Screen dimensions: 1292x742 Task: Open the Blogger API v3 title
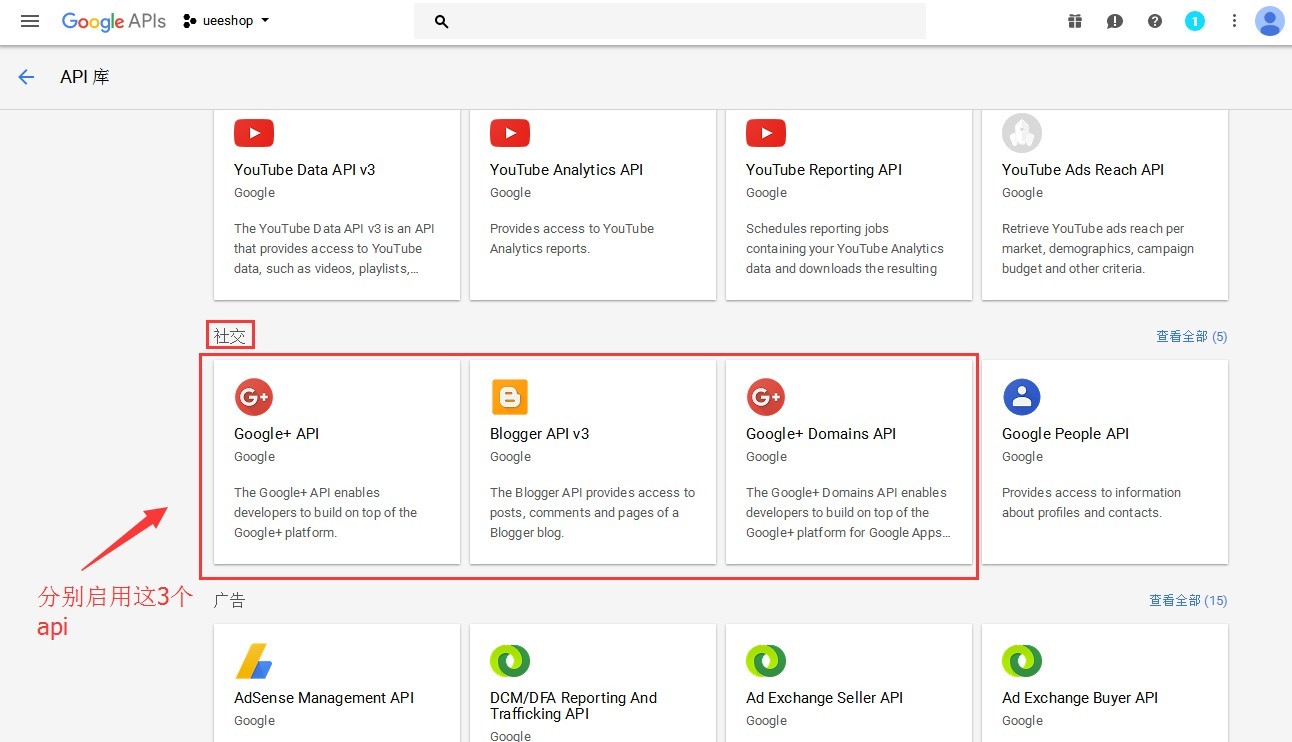(x=540, y=434)
